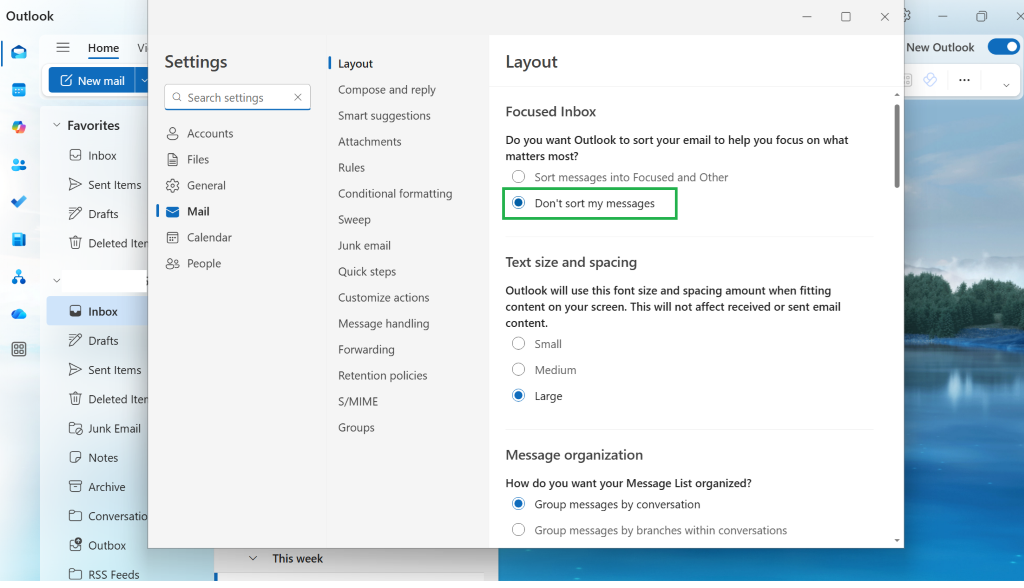Viewport: 1024px width, 588px height.
Task: Open Message handling settings
Action: click(x=383, y=323)
